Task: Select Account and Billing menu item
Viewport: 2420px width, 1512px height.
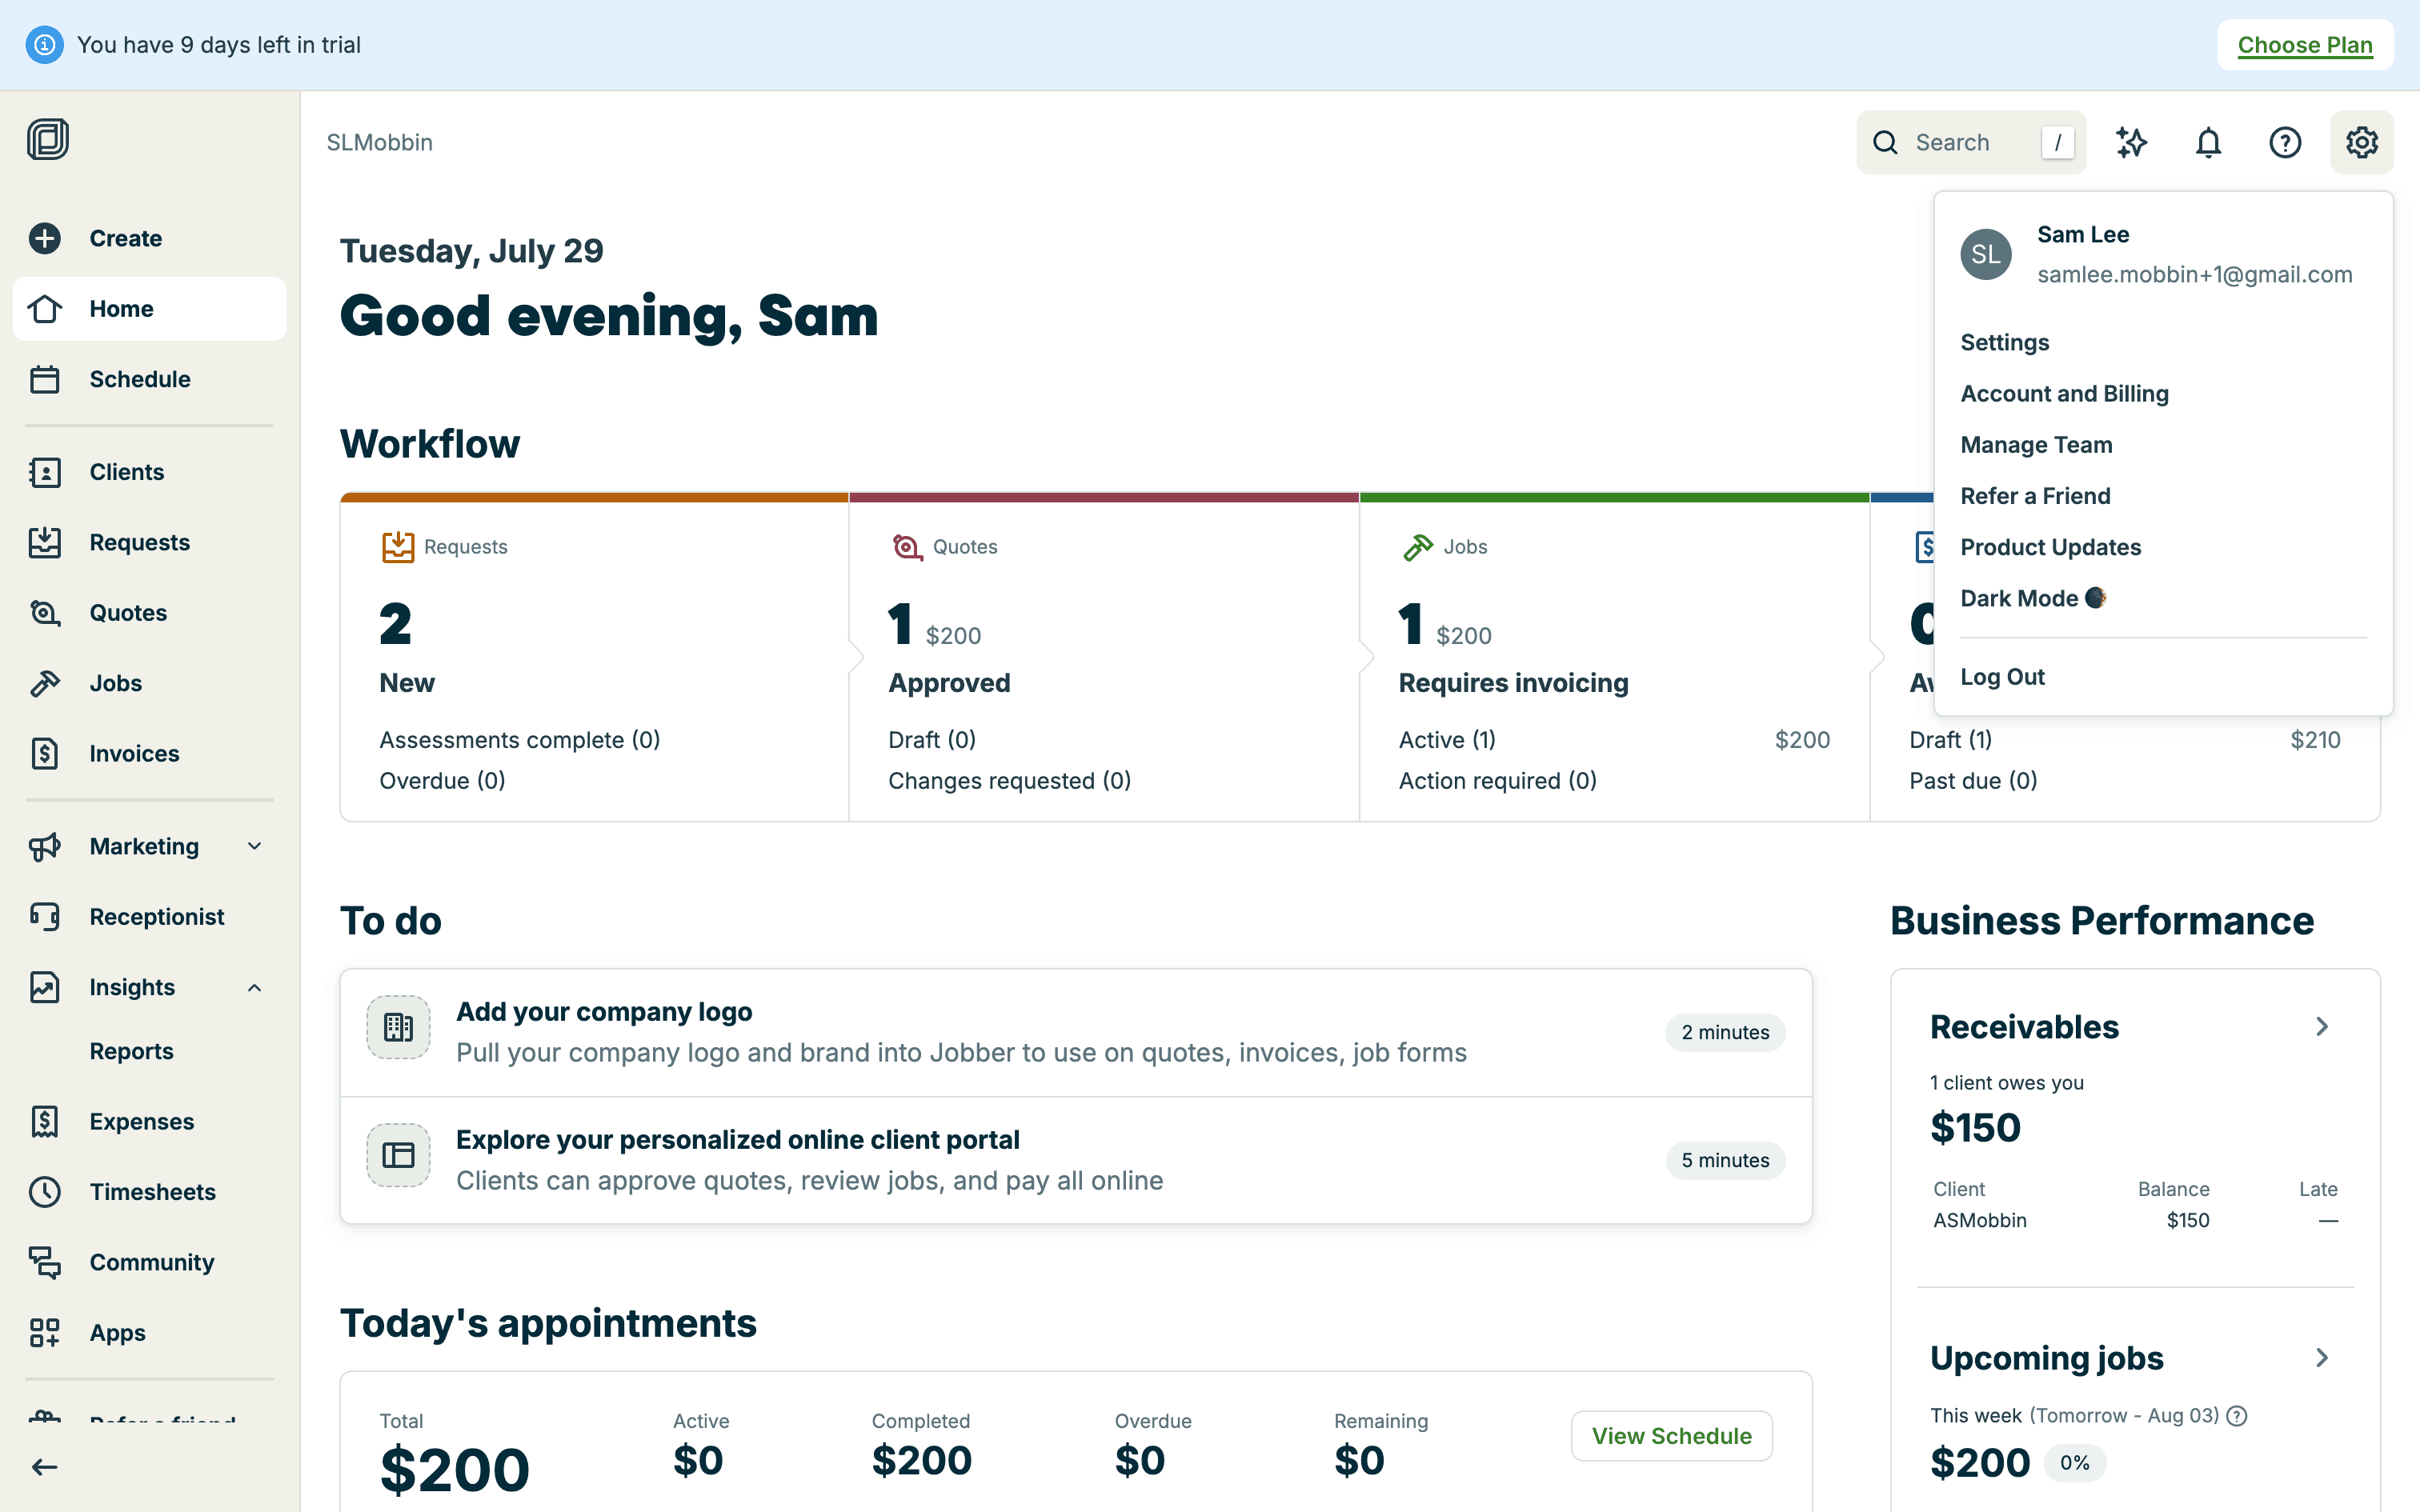Action: tap(2064, 393)
